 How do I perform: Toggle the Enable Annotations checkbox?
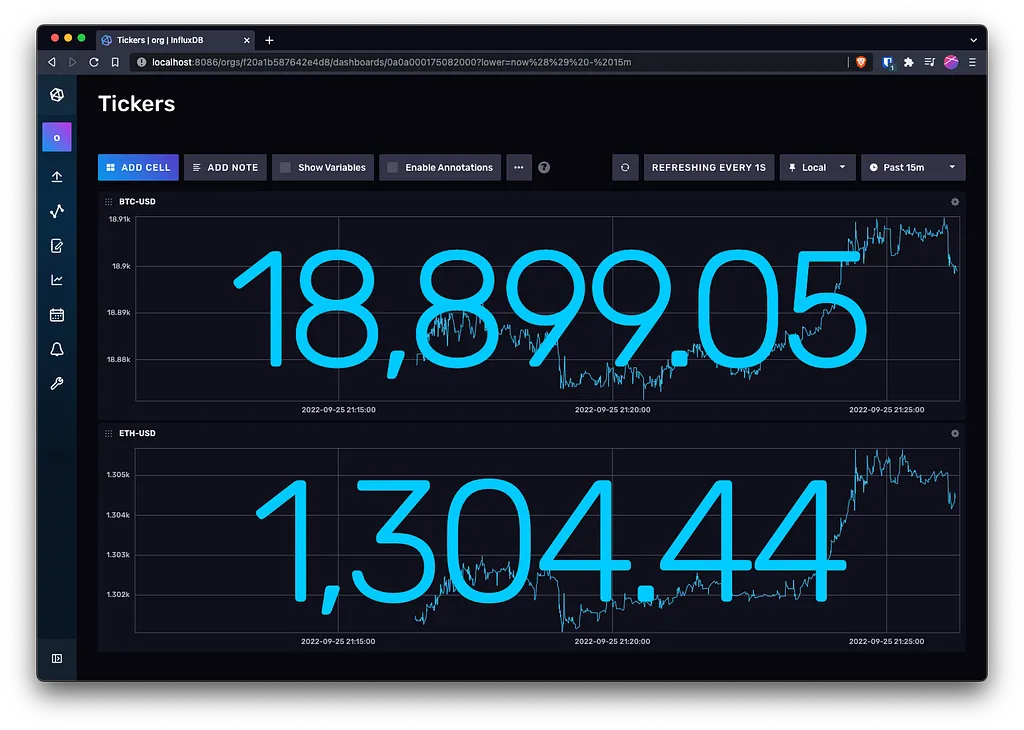pyautogui.click(x=392, y=168)
